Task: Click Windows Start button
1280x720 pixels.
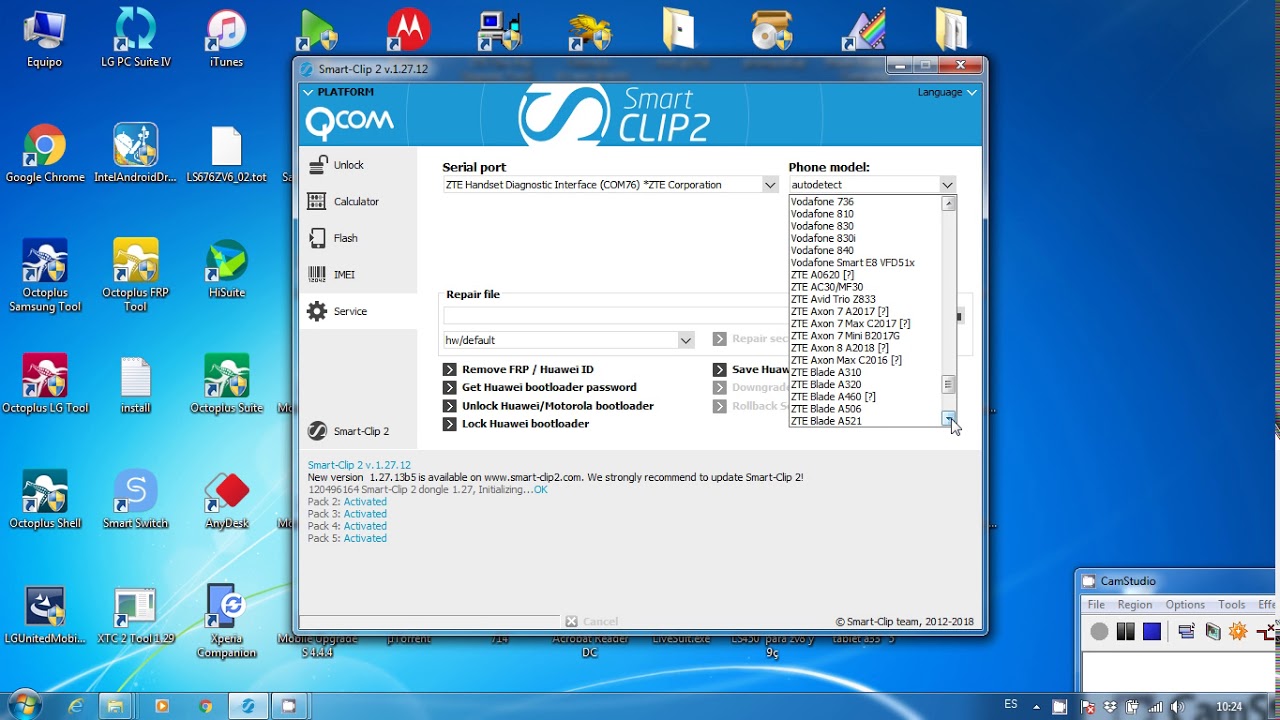Action: [x=23, y=706]
